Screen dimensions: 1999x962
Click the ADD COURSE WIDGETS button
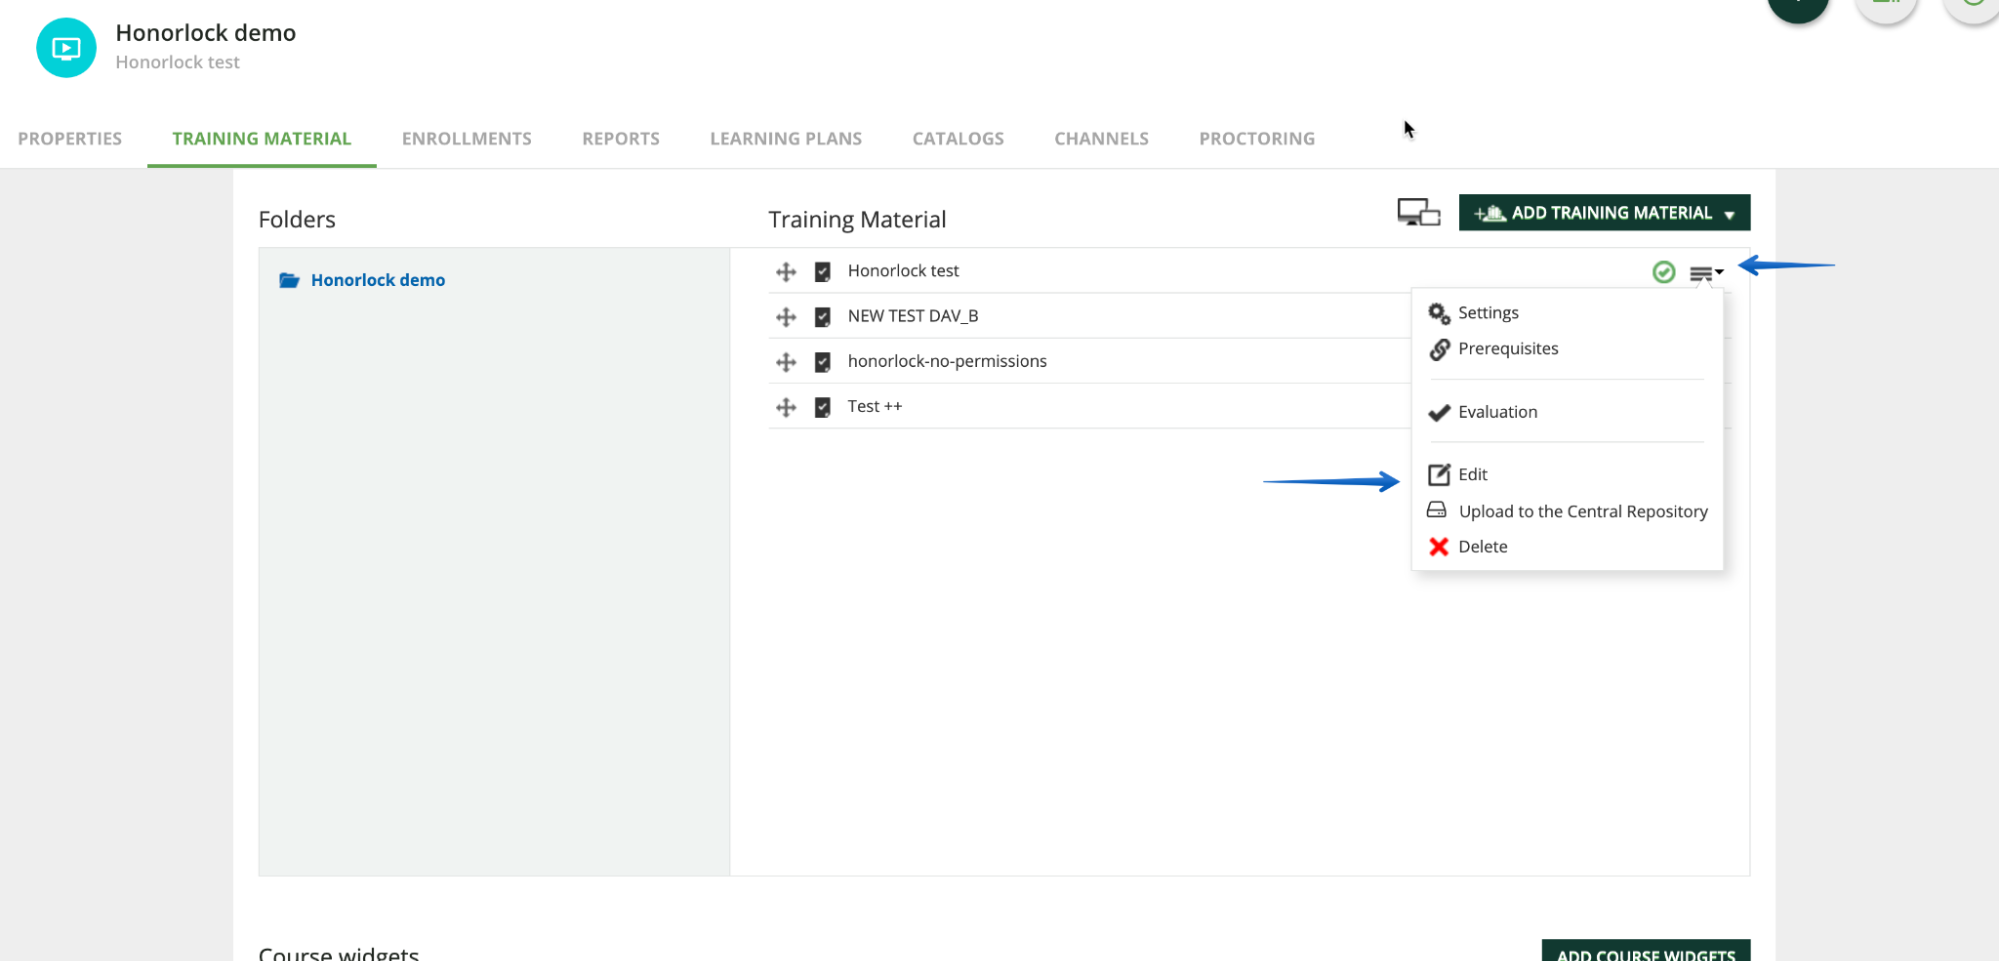[1646, 952]
